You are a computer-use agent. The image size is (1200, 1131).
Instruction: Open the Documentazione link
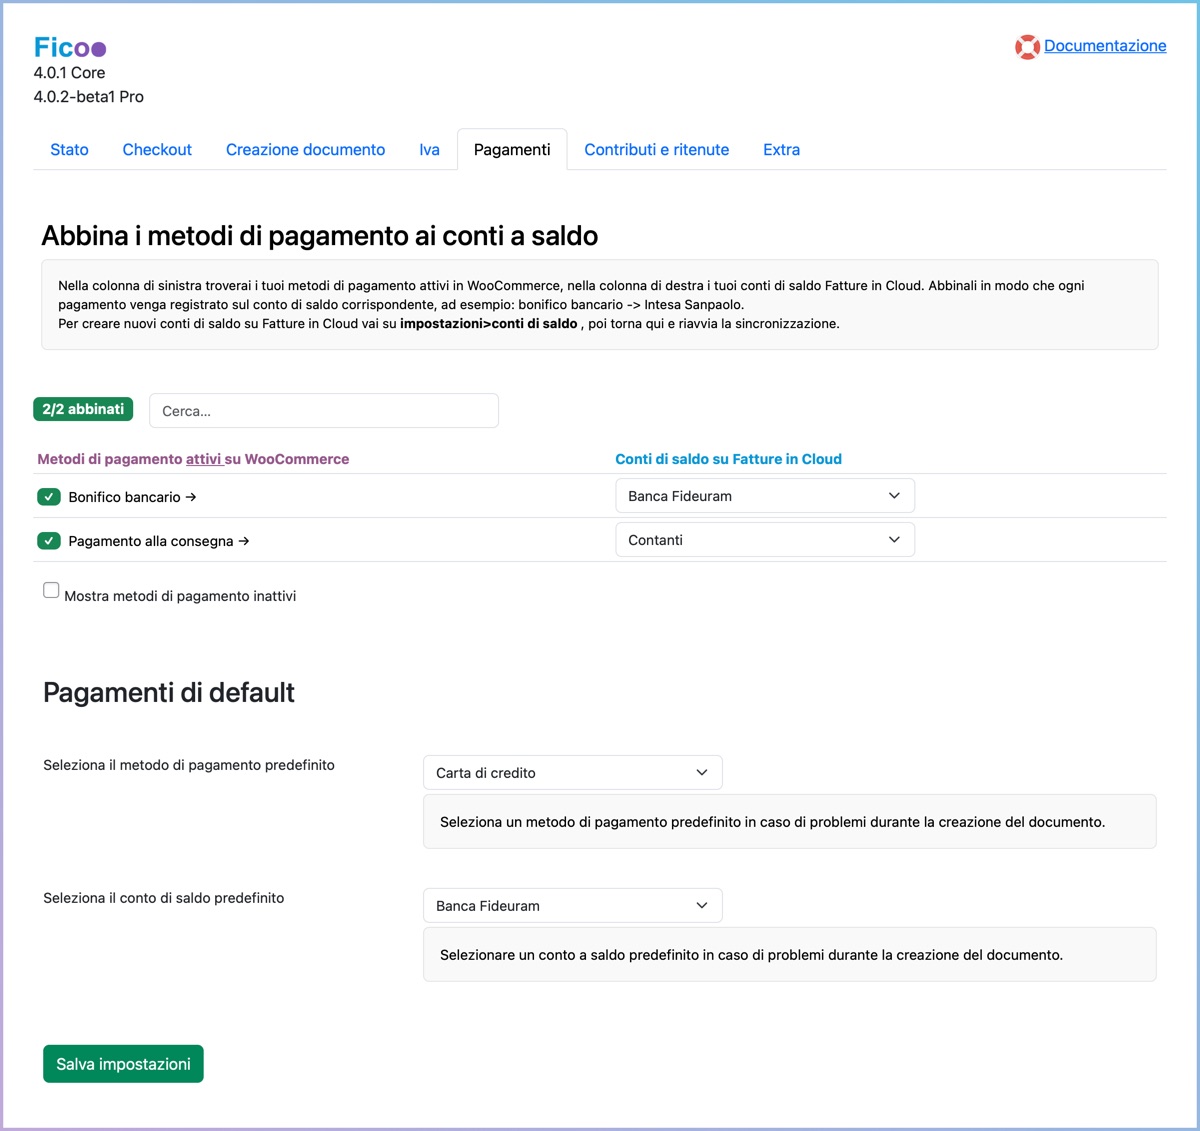(x=1104, y=46)
